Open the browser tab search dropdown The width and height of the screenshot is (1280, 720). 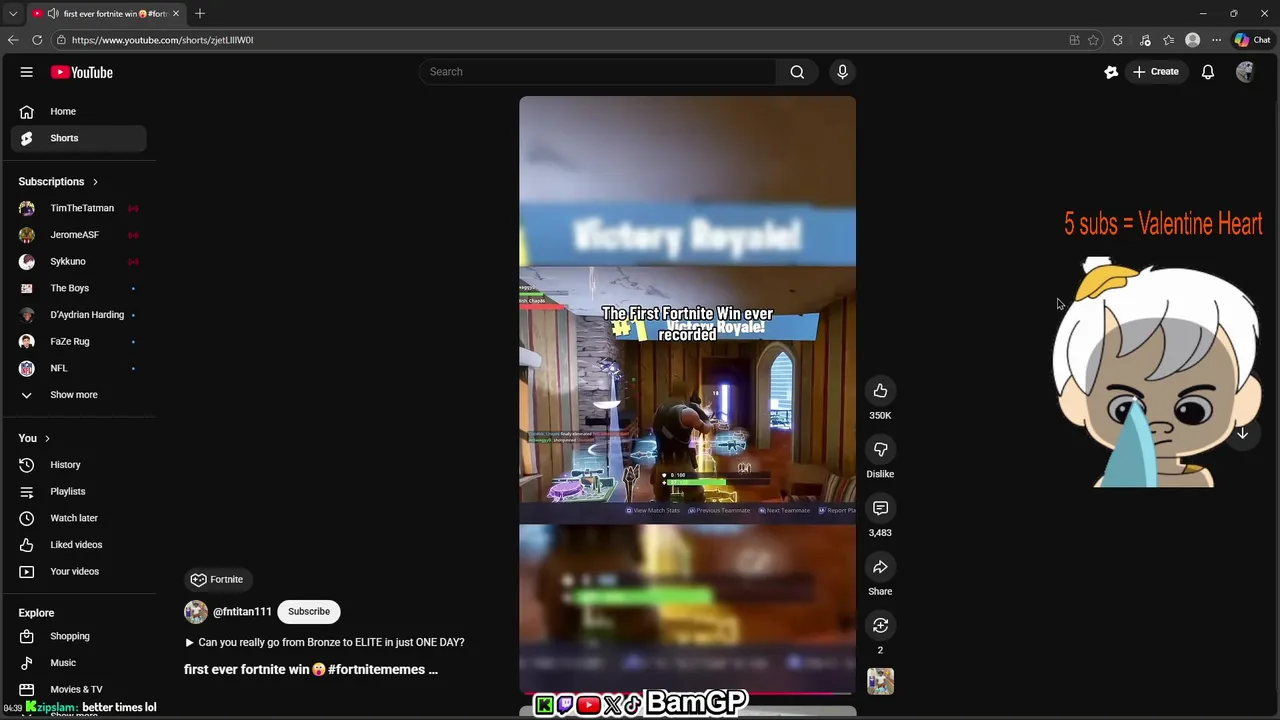tap(13, 14)
